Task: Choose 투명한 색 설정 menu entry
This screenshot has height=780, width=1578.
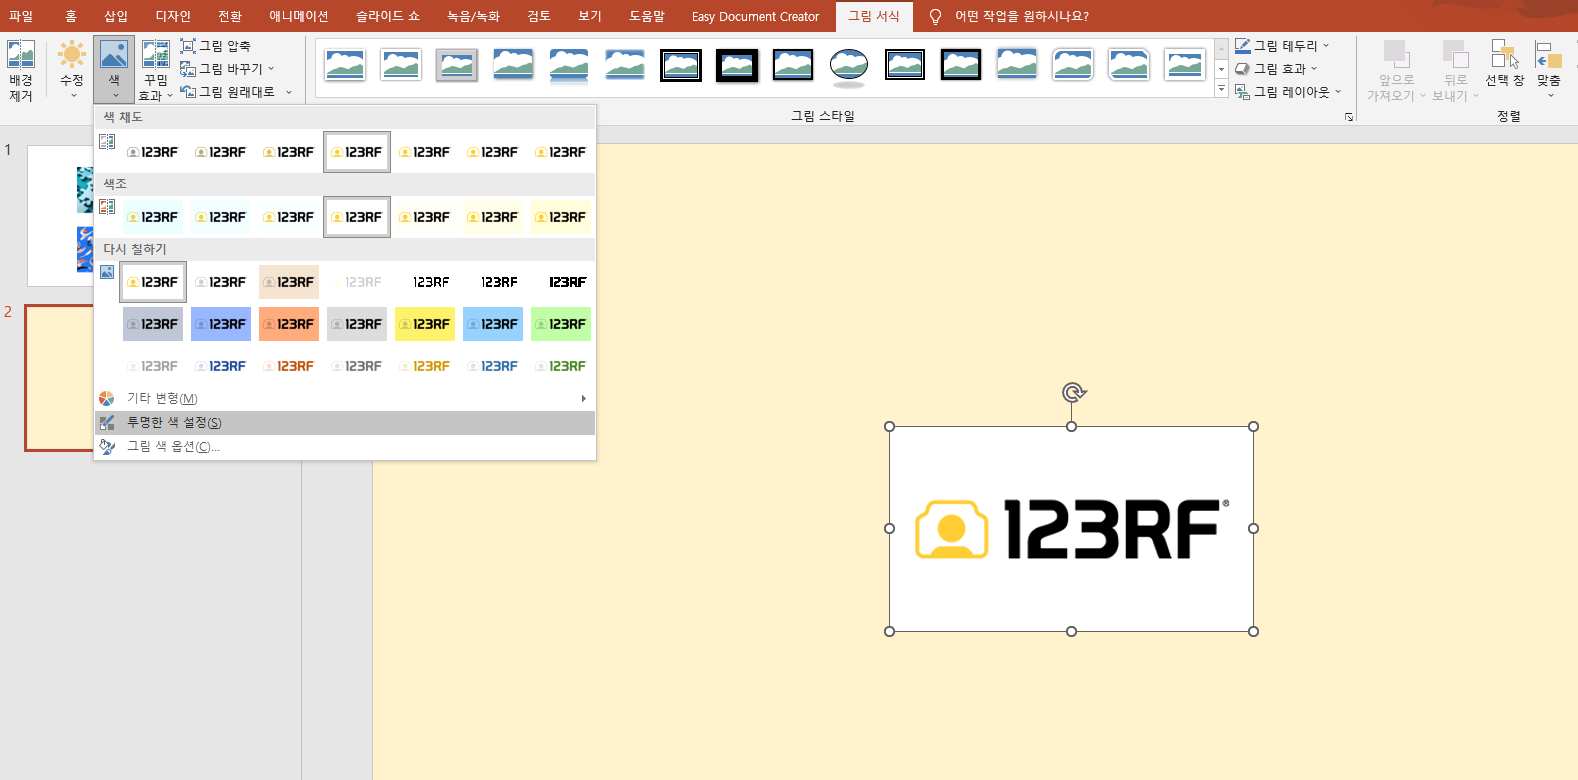Action: tap(345, 423)
